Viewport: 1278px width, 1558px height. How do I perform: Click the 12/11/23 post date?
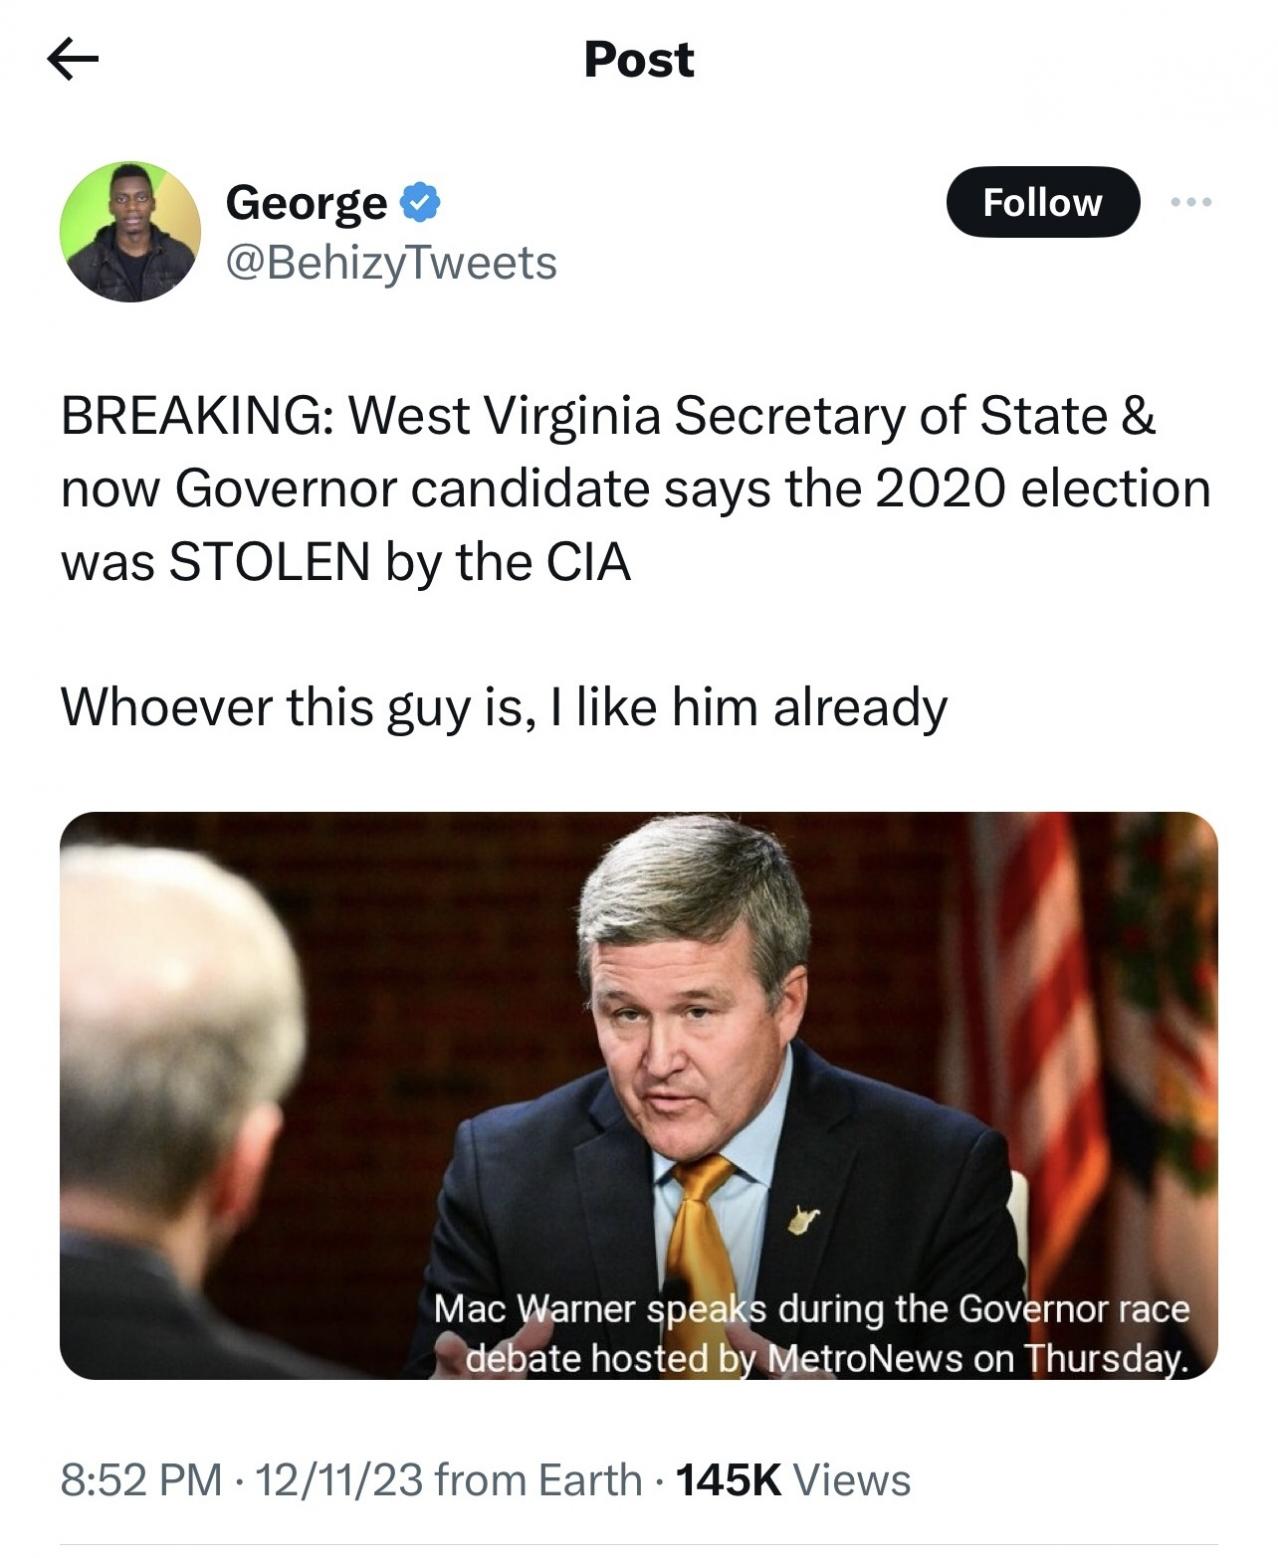click(x=339, y=1480)
